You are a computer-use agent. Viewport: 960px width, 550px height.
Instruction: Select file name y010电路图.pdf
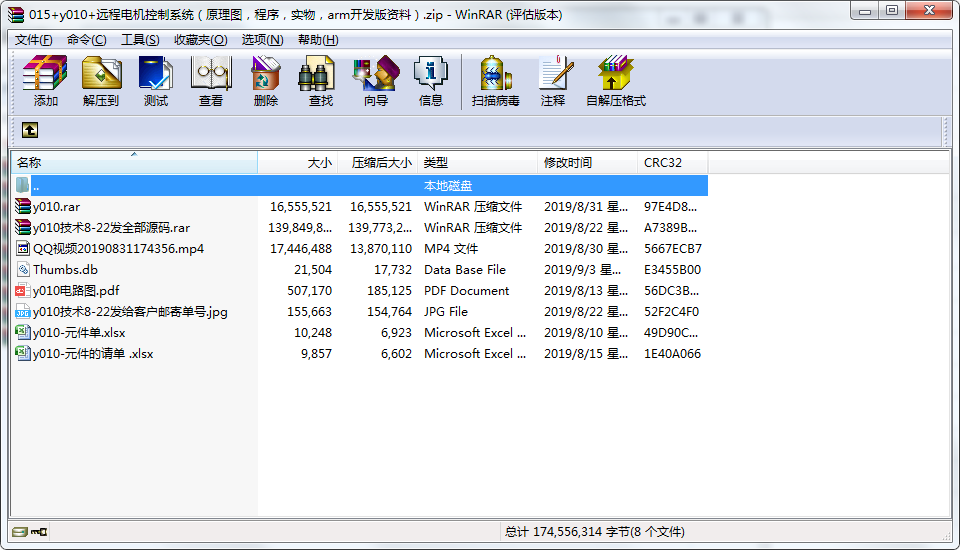[76, 290]
